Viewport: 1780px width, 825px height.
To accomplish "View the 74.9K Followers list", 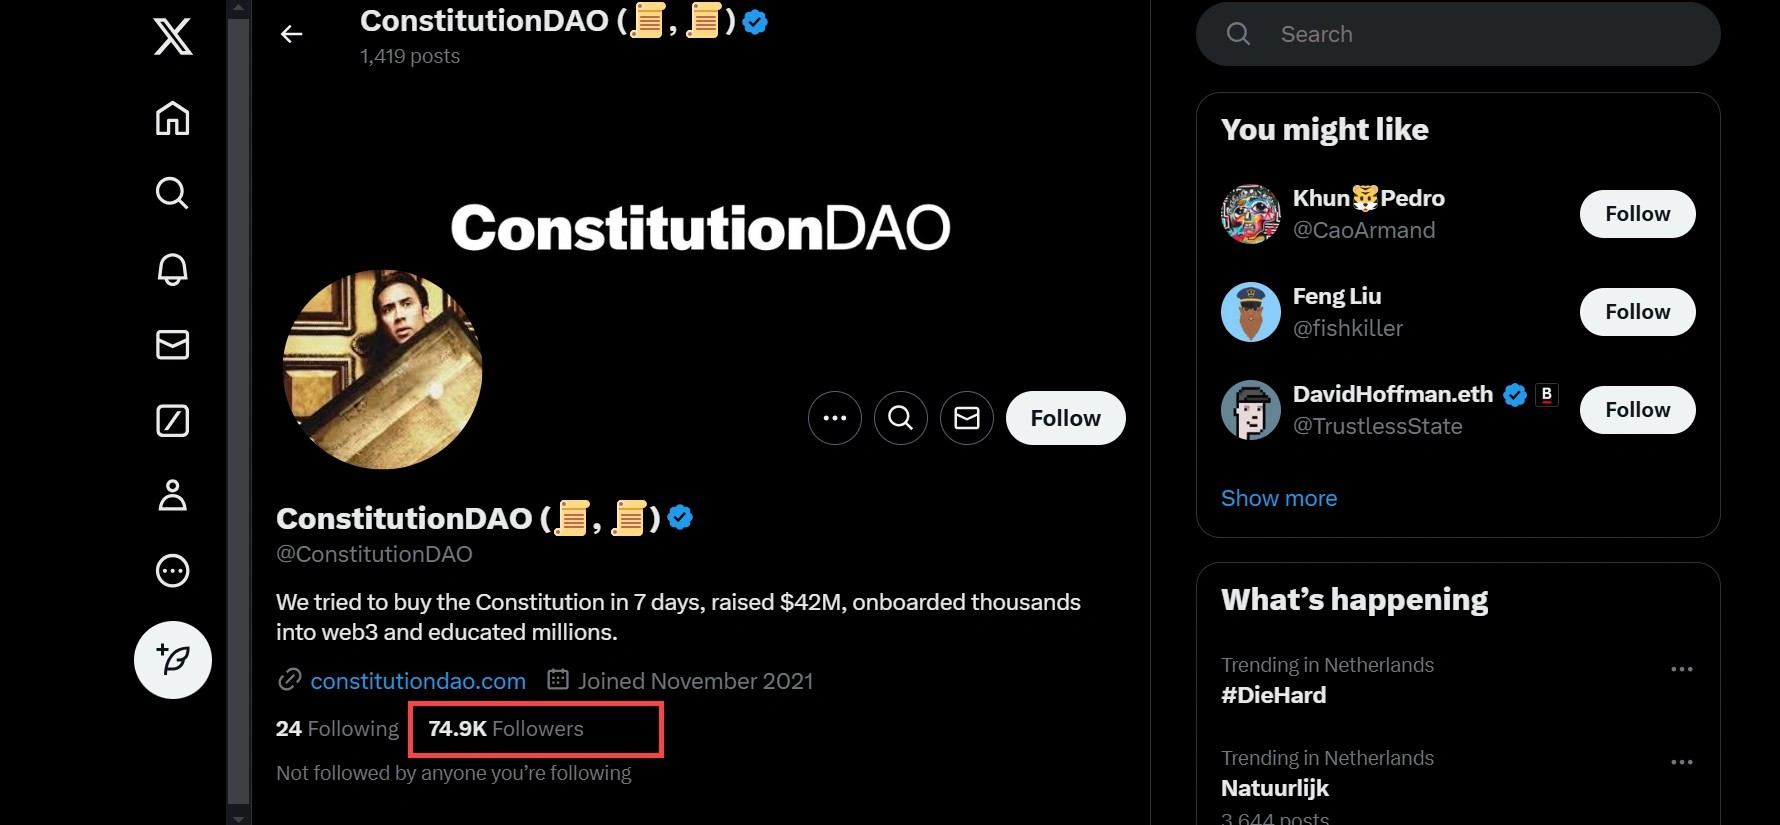I will pyautogui.click(x=506, y=729).
